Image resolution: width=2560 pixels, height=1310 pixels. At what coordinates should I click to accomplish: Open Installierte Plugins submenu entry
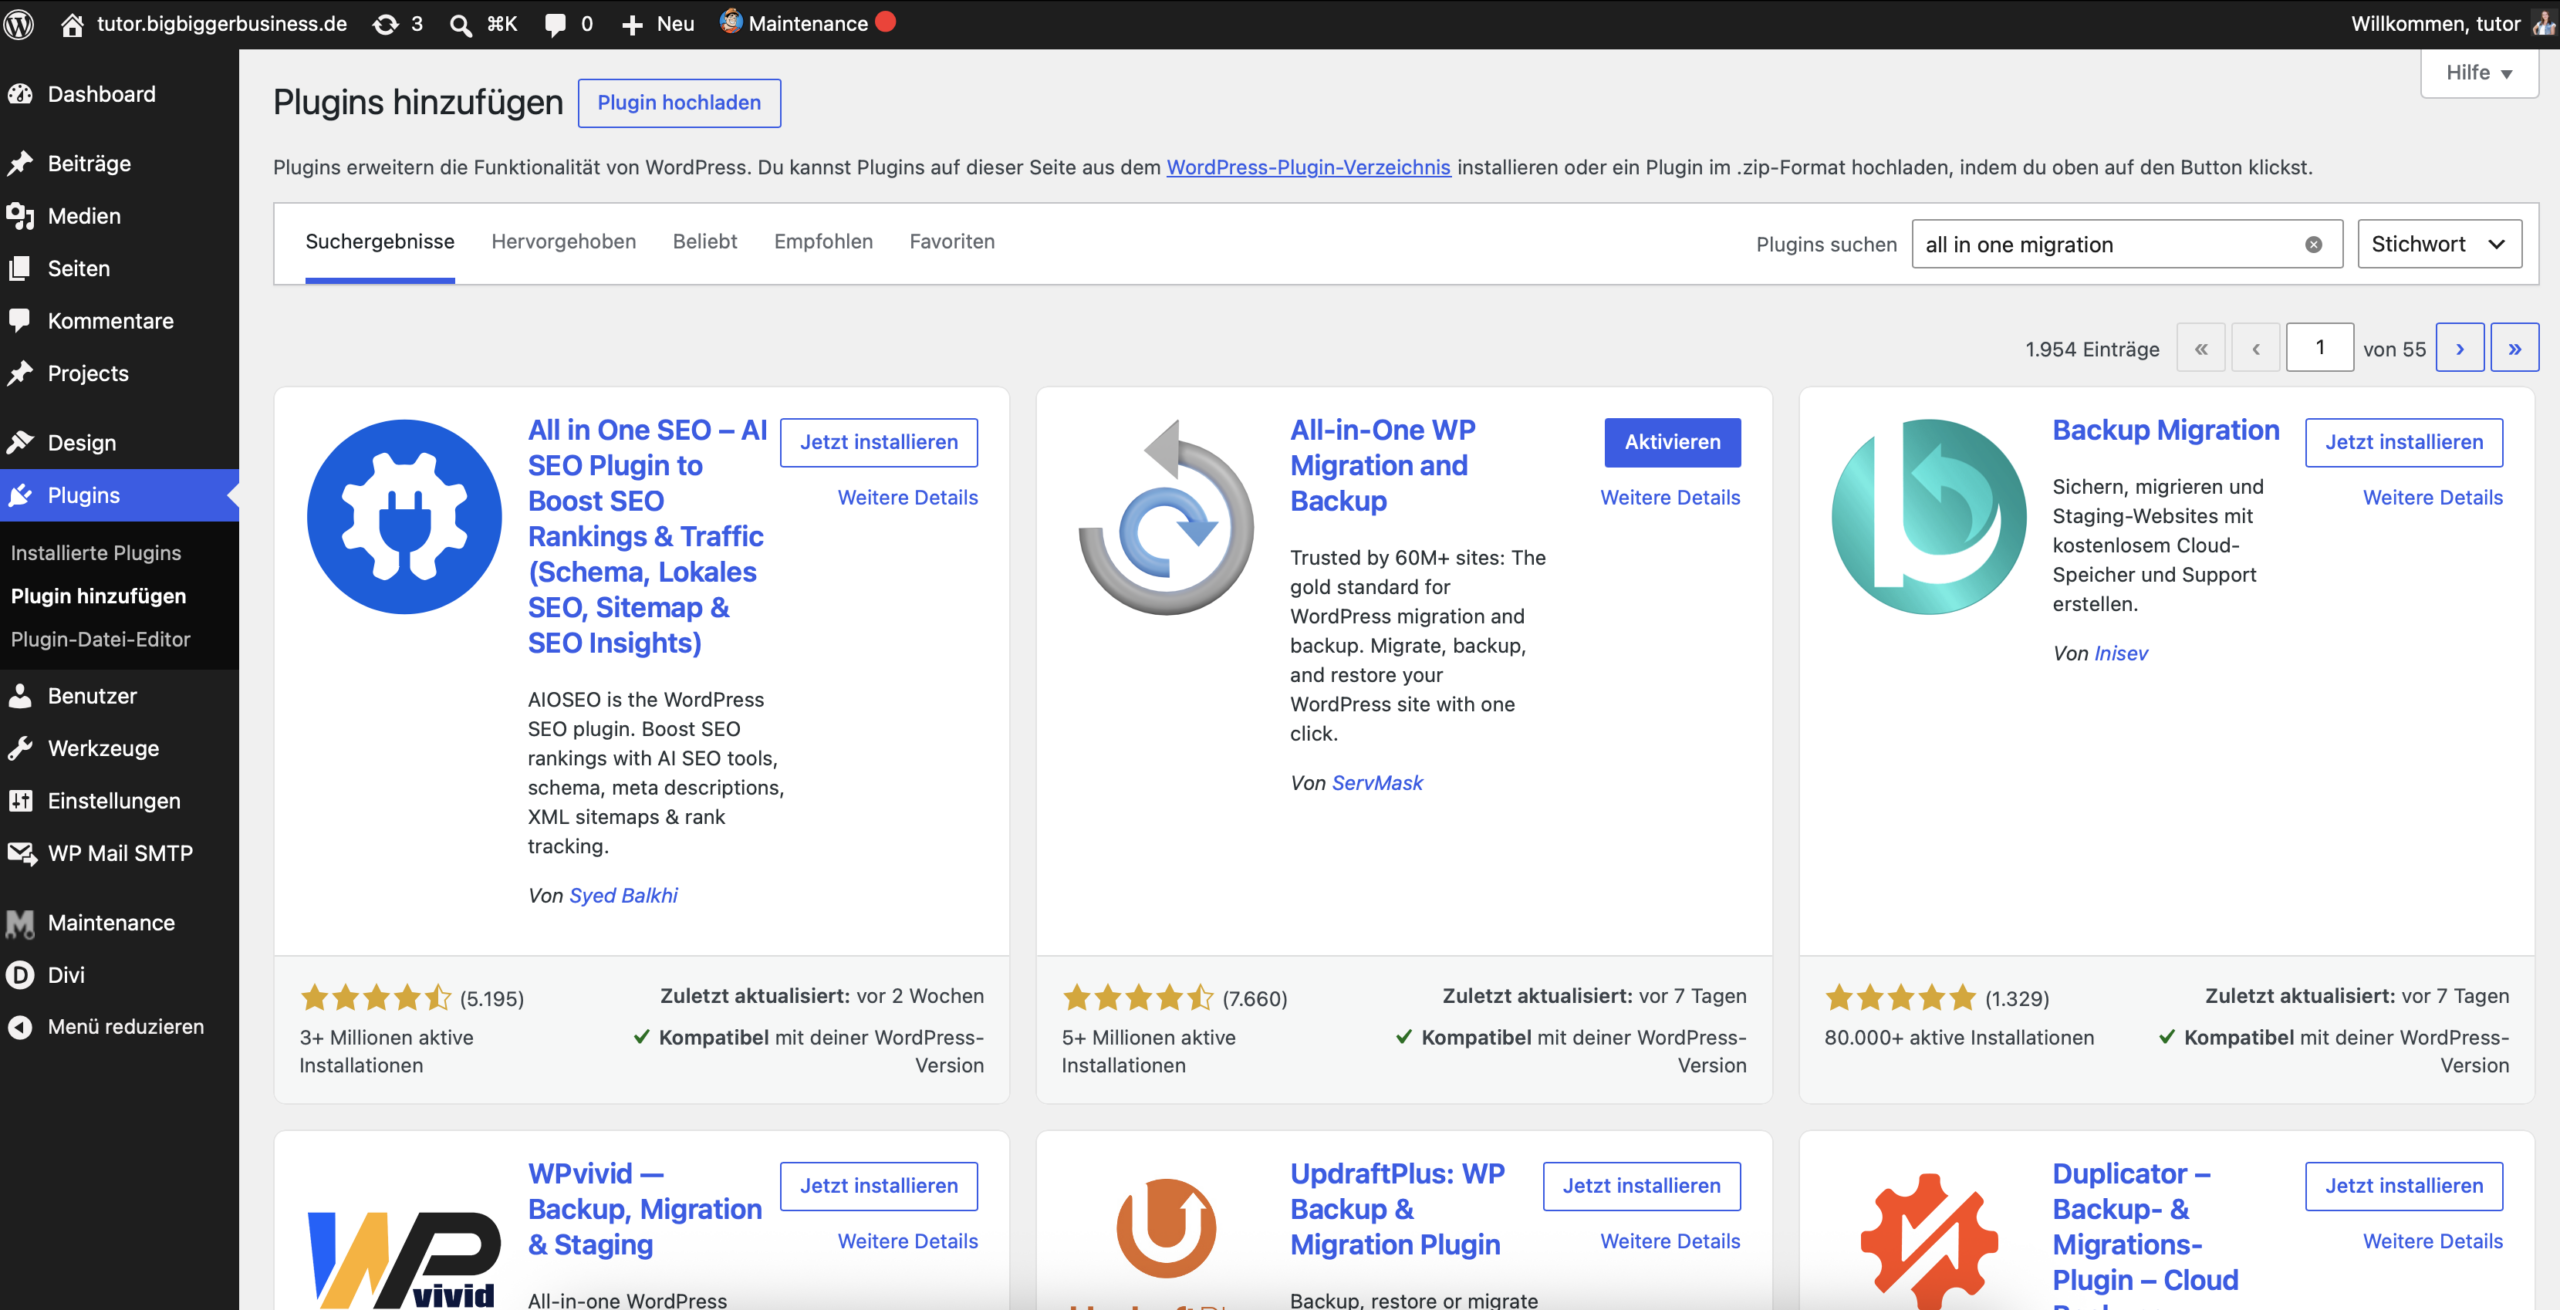[x=96, y=553]
